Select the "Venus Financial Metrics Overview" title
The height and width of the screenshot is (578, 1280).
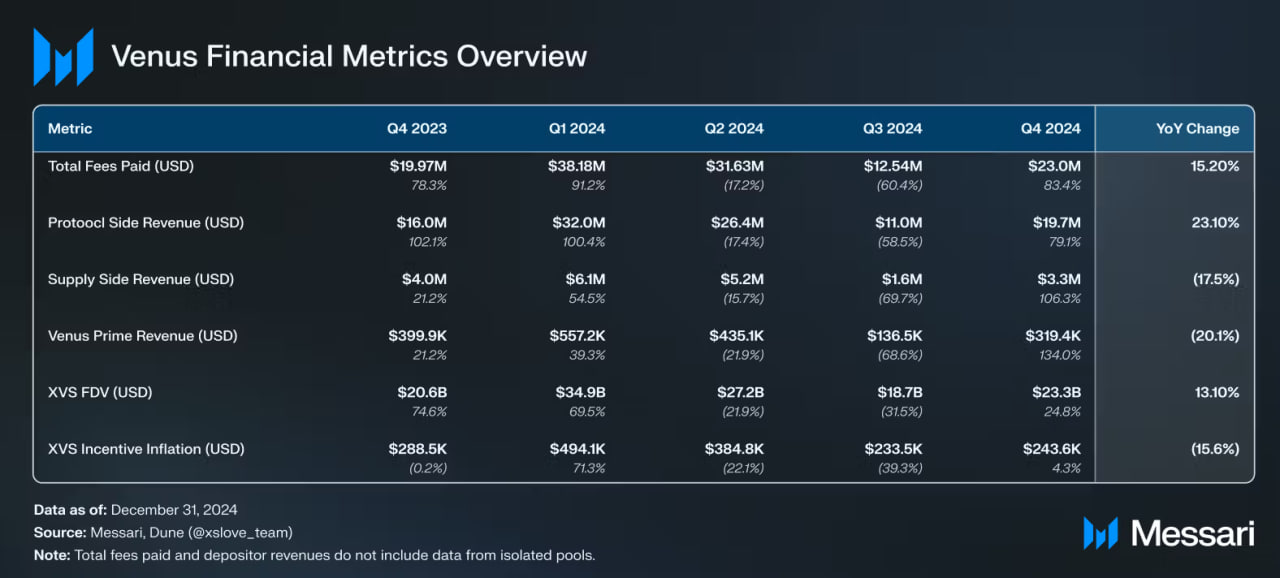pyautogui.click(x=349, y=56)
